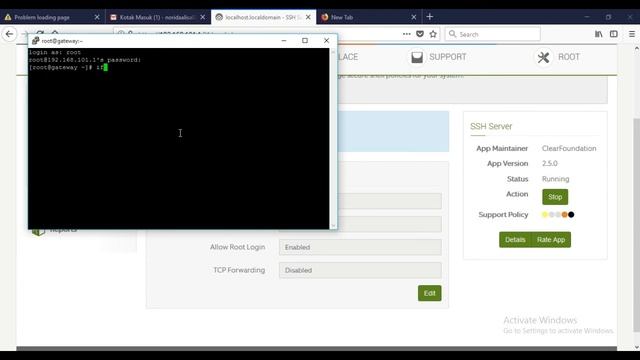Click the TCP Forwarding label
Image resolution: width=640 pixels, height=360 pixels.
click(x=239, y=270)
